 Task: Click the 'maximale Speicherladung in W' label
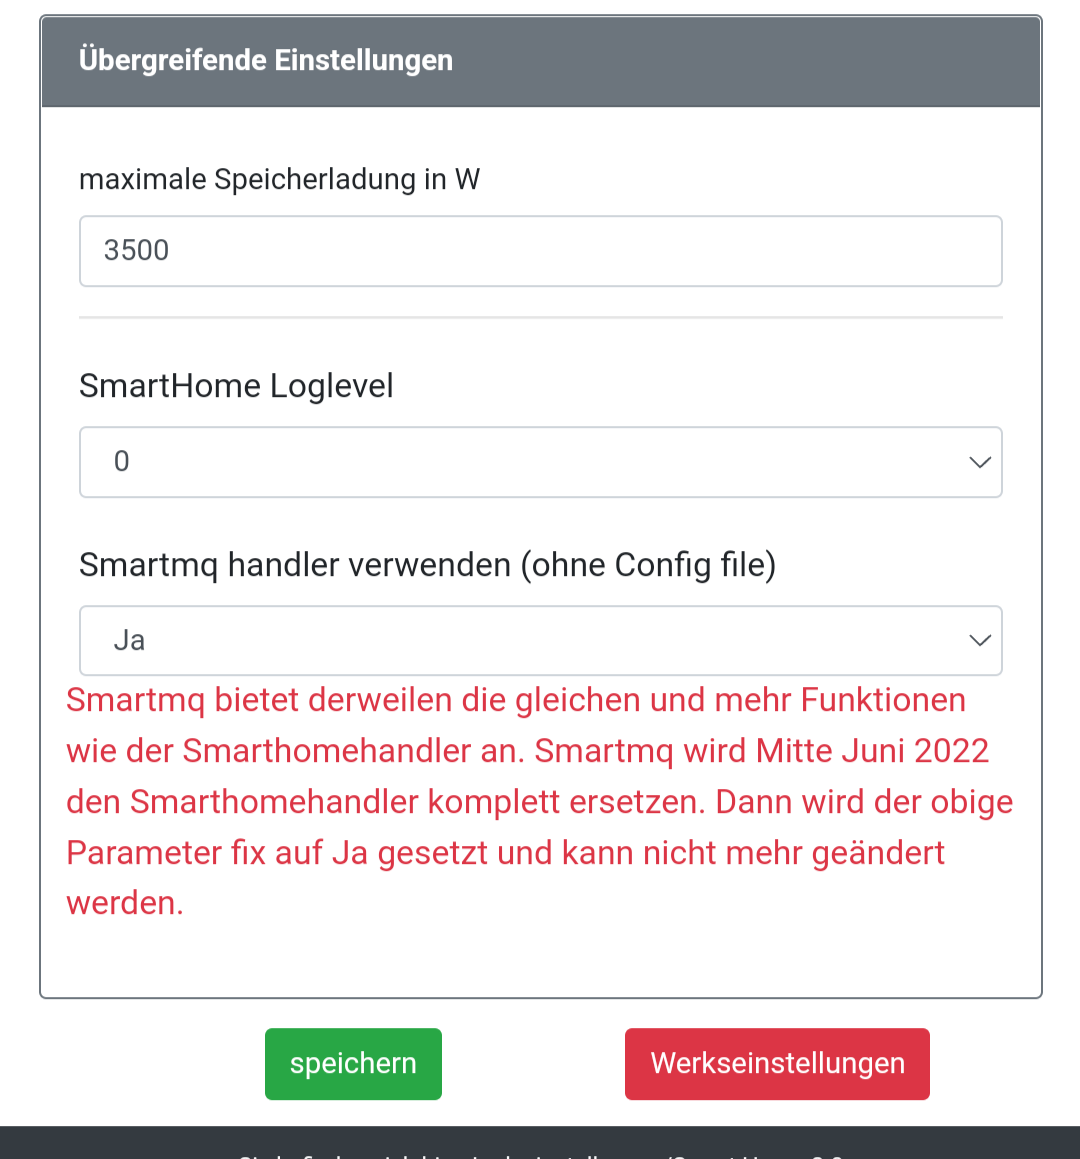279,180
